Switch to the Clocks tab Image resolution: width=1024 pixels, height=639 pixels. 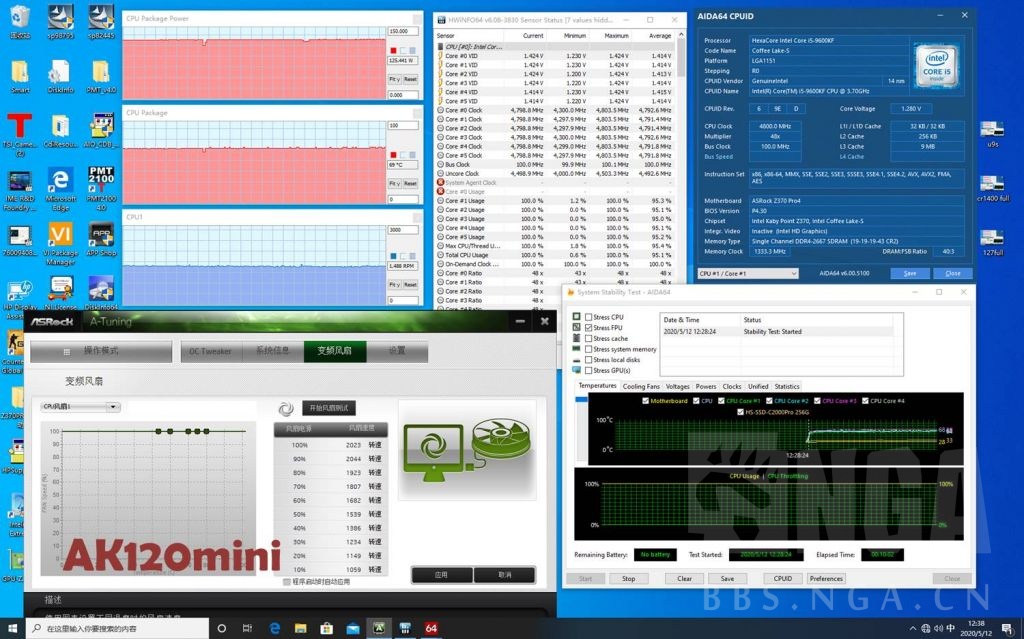pyautogui.click(x=732, y=386)
